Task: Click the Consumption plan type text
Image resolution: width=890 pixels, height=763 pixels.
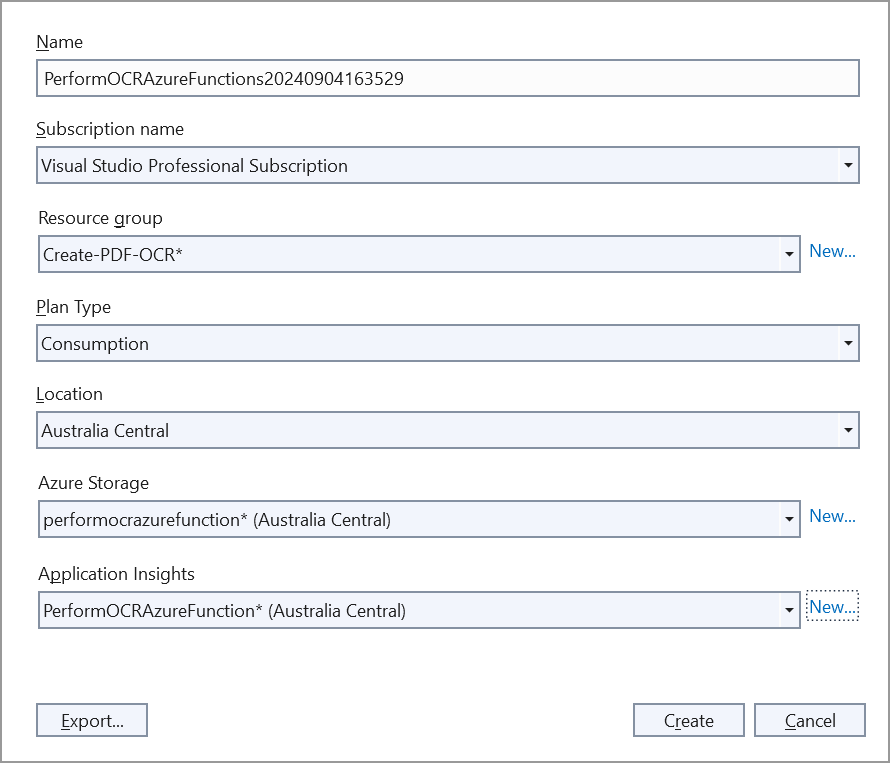Action: [x=95, y=344]
